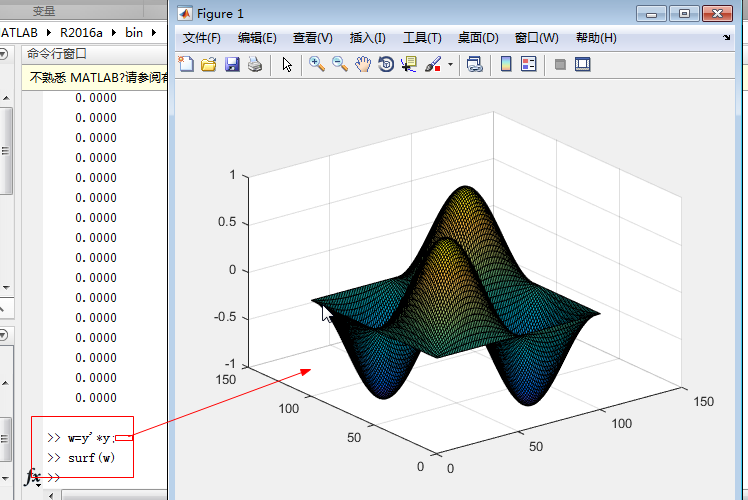Minimize the Figure 1 window
Image resolution: width=748 pixels, height=500 pixels.
[x=651, y=14]
